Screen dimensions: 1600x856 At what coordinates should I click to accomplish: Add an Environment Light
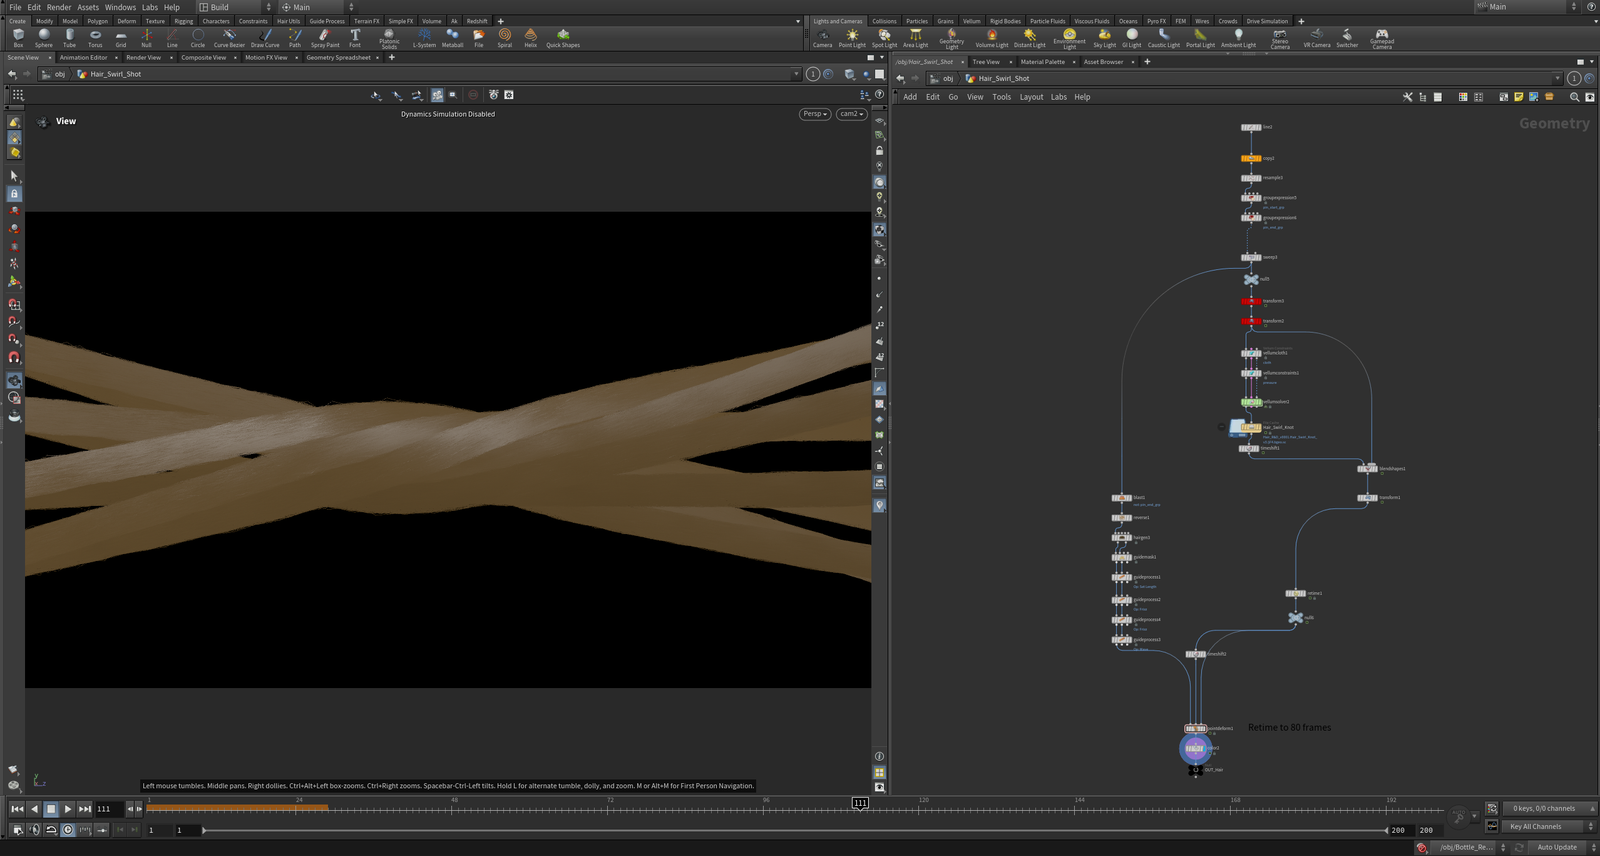[1069, 39]
